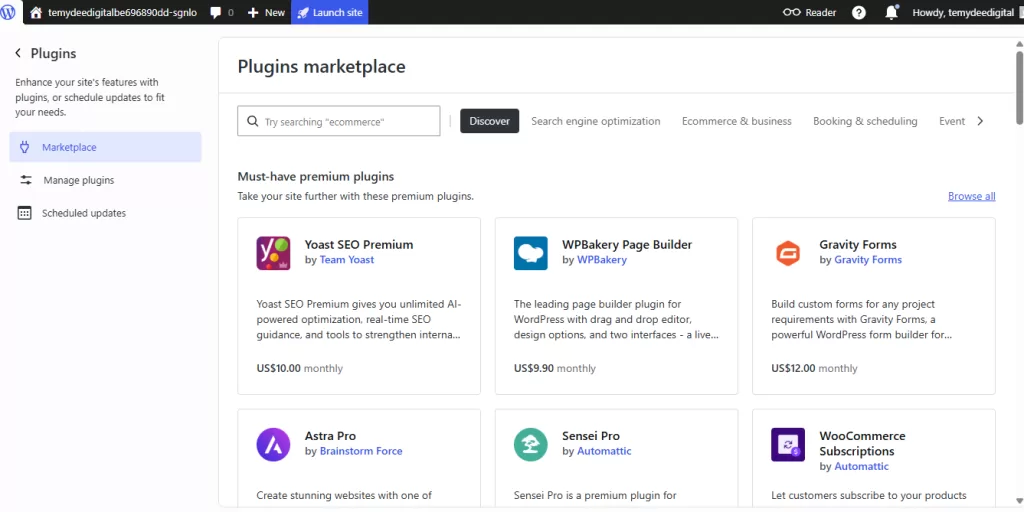
Task: Click the WPBakery Page Builder logo
Action: pyautogui.click(x=530, y=253)
